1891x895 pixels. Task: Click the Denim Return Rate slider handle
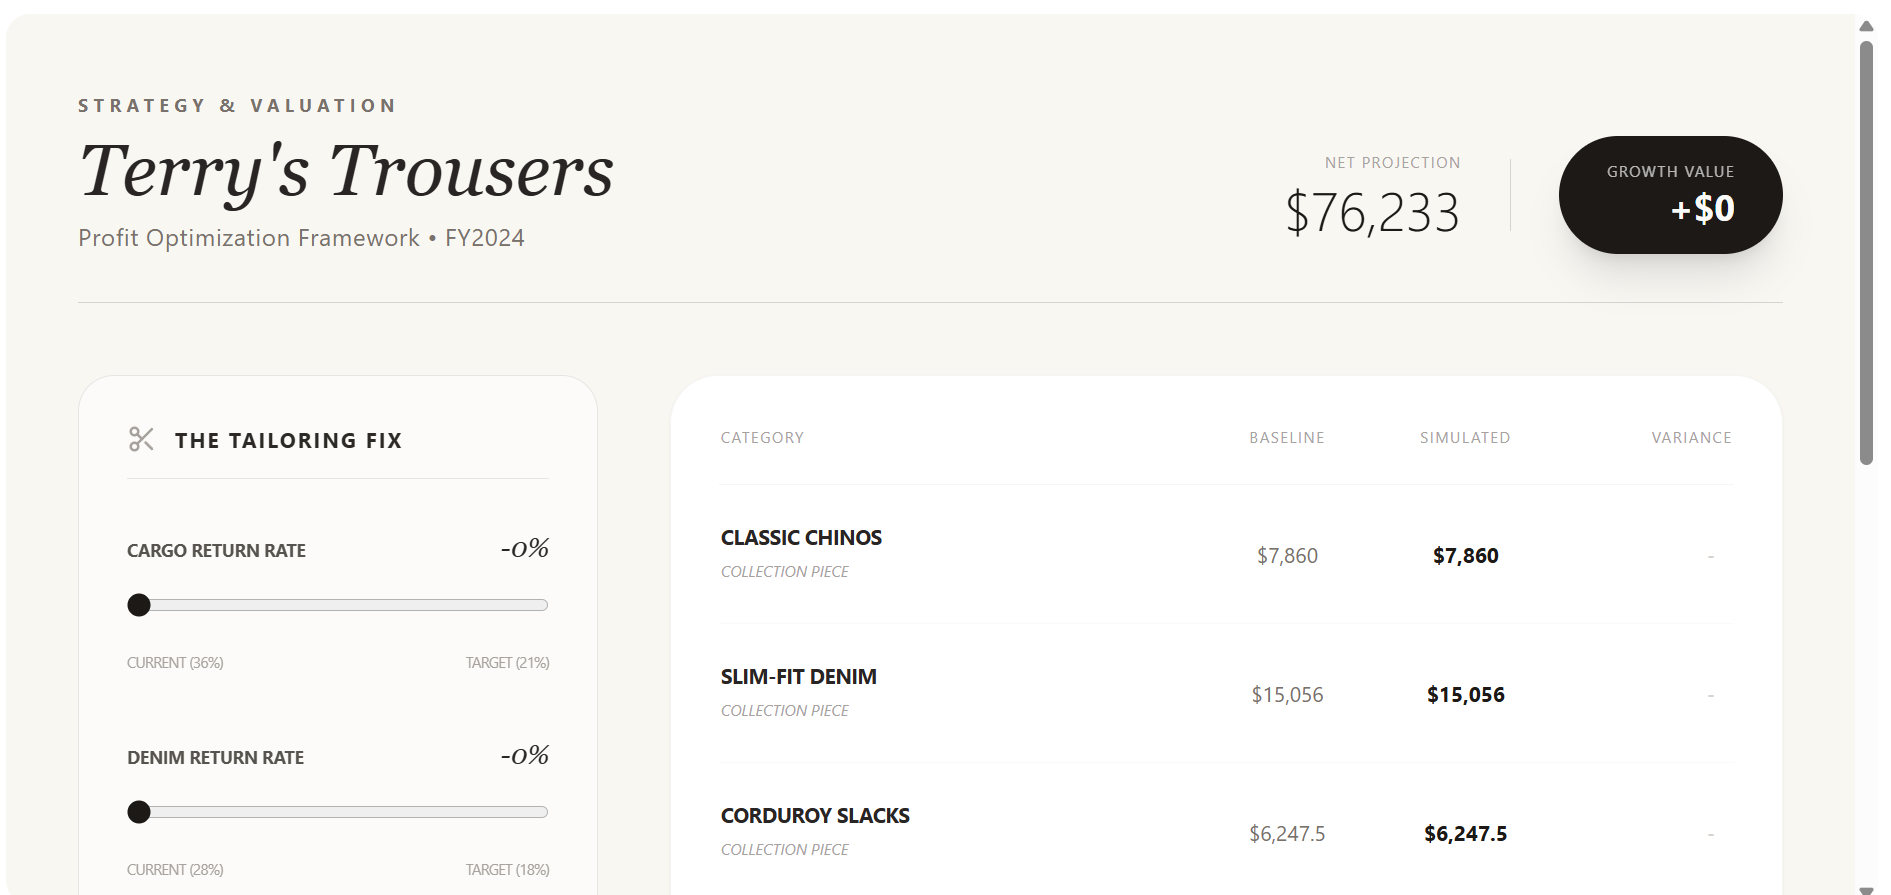click(x=139, y=812)
